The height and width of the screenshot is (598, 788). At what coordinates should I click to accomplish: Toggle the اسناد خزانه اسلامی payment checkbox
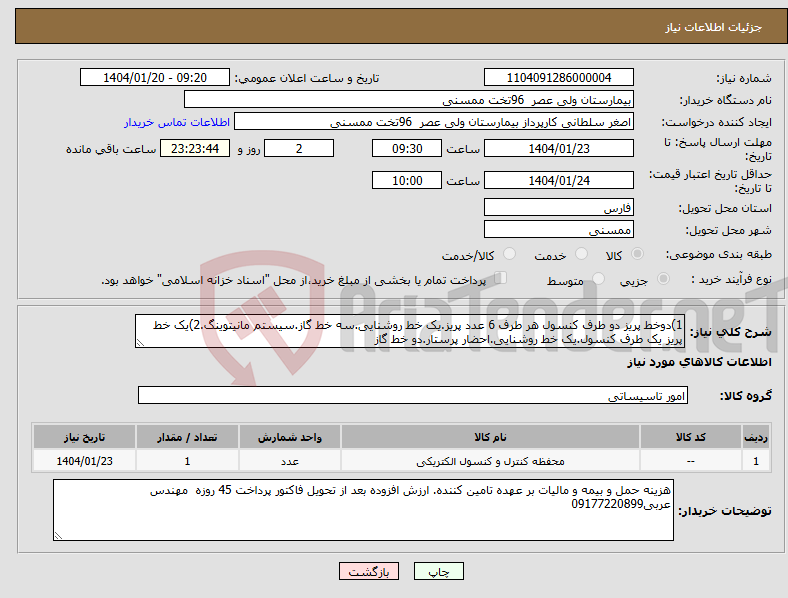coord(501,278)
